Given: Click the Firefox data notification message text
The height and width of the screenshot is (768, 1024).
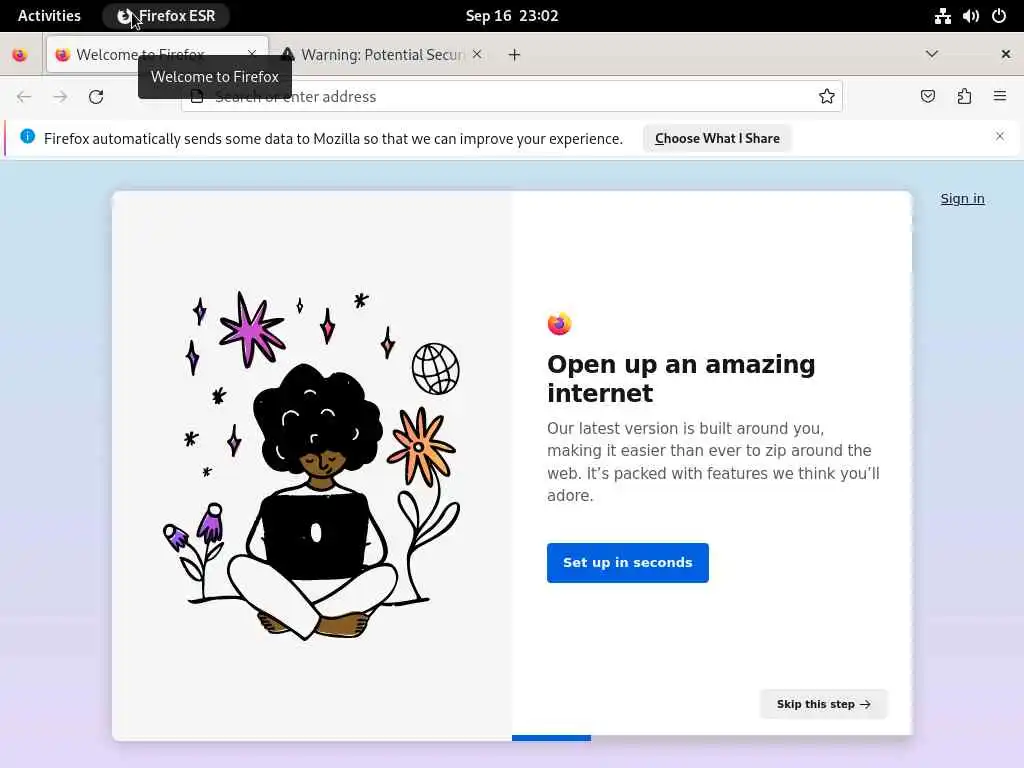Looking at the screenshot, I should (x=333, y=138).
